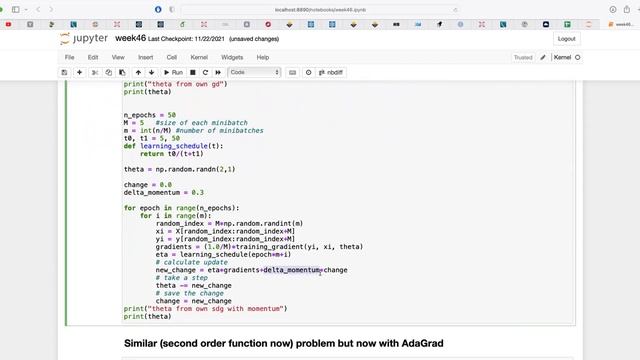Viewport: 640px width, 360px height.
Task: Click the print 'theta from own sdg with momentum' line
Action: click(x=205, y=309)
